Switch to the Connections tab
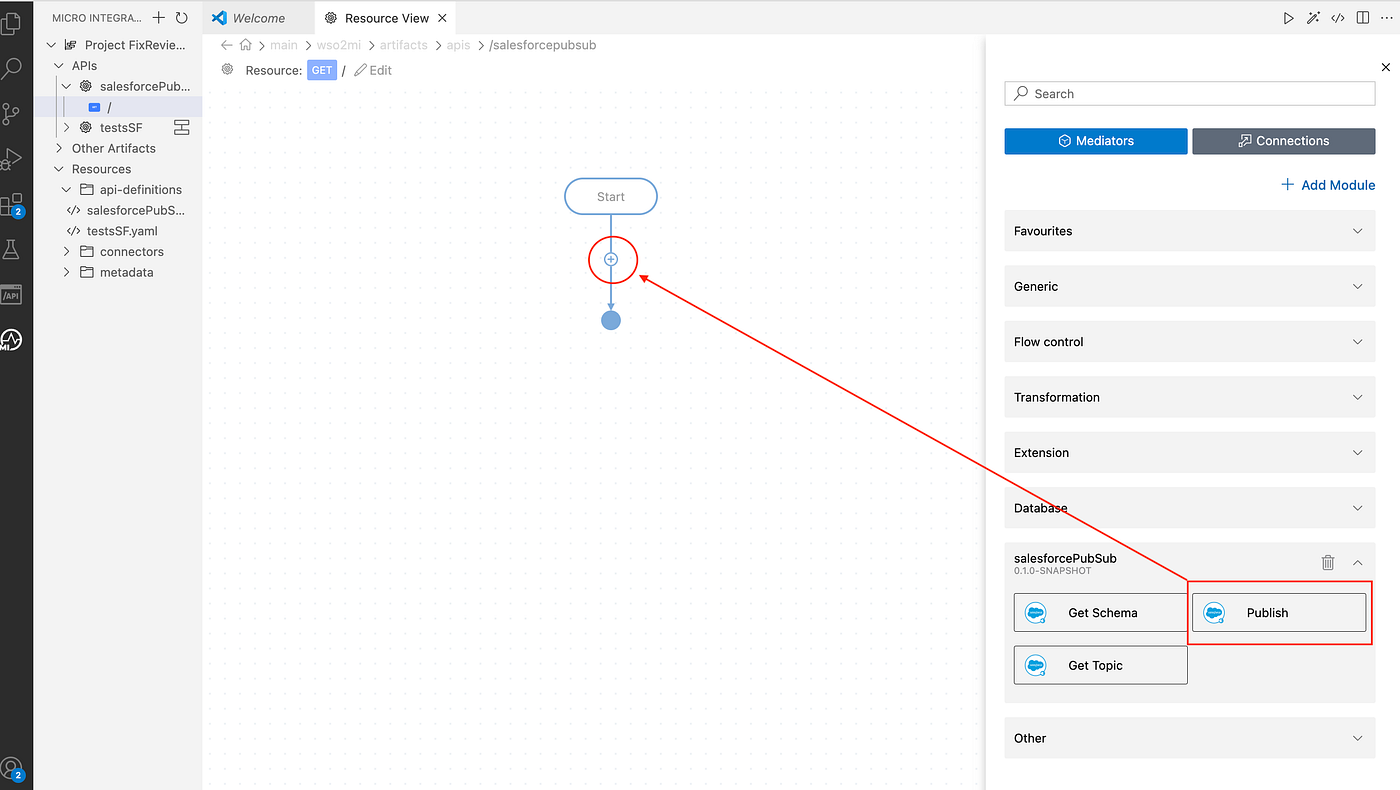Viewport: 1400px width, 790px height. coord(1284,141)
